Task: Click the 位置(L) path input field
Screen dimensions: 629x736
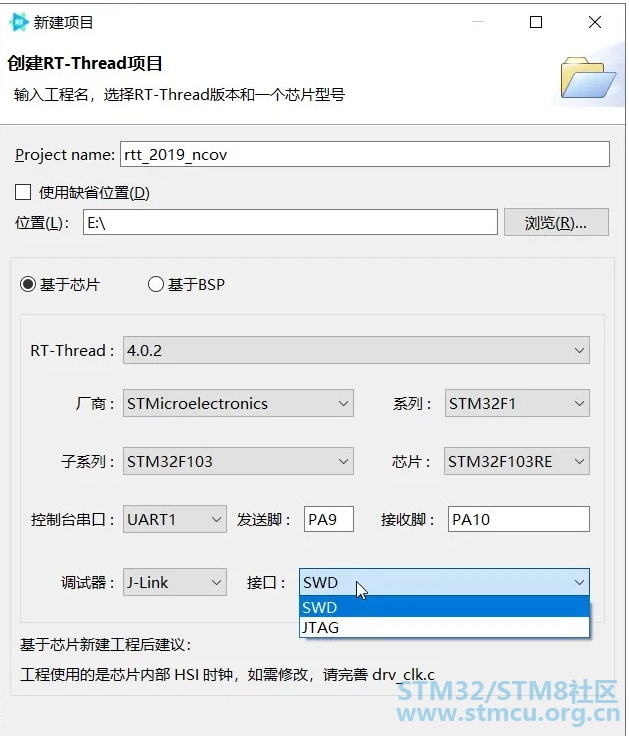Action: pyautogui.click(x=290, y=222)
